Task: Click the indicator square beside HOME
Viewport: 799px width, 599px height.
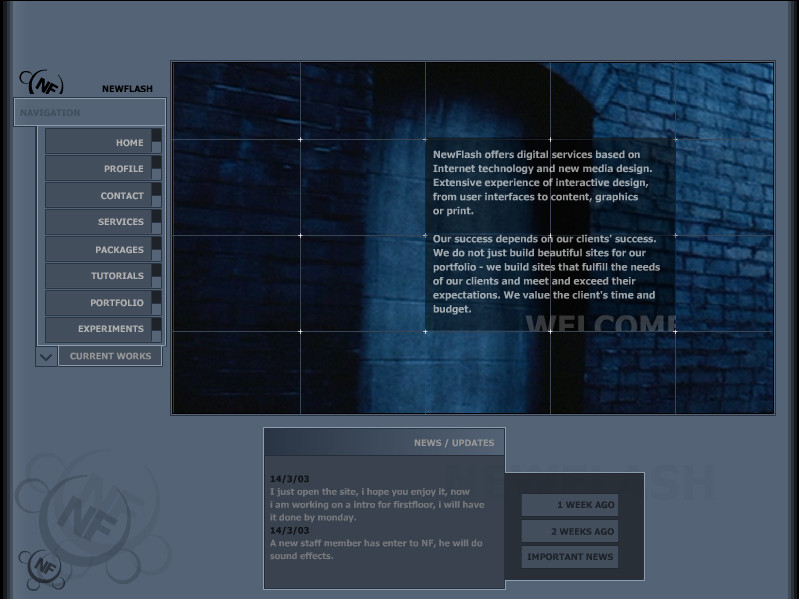Action: 156,141
